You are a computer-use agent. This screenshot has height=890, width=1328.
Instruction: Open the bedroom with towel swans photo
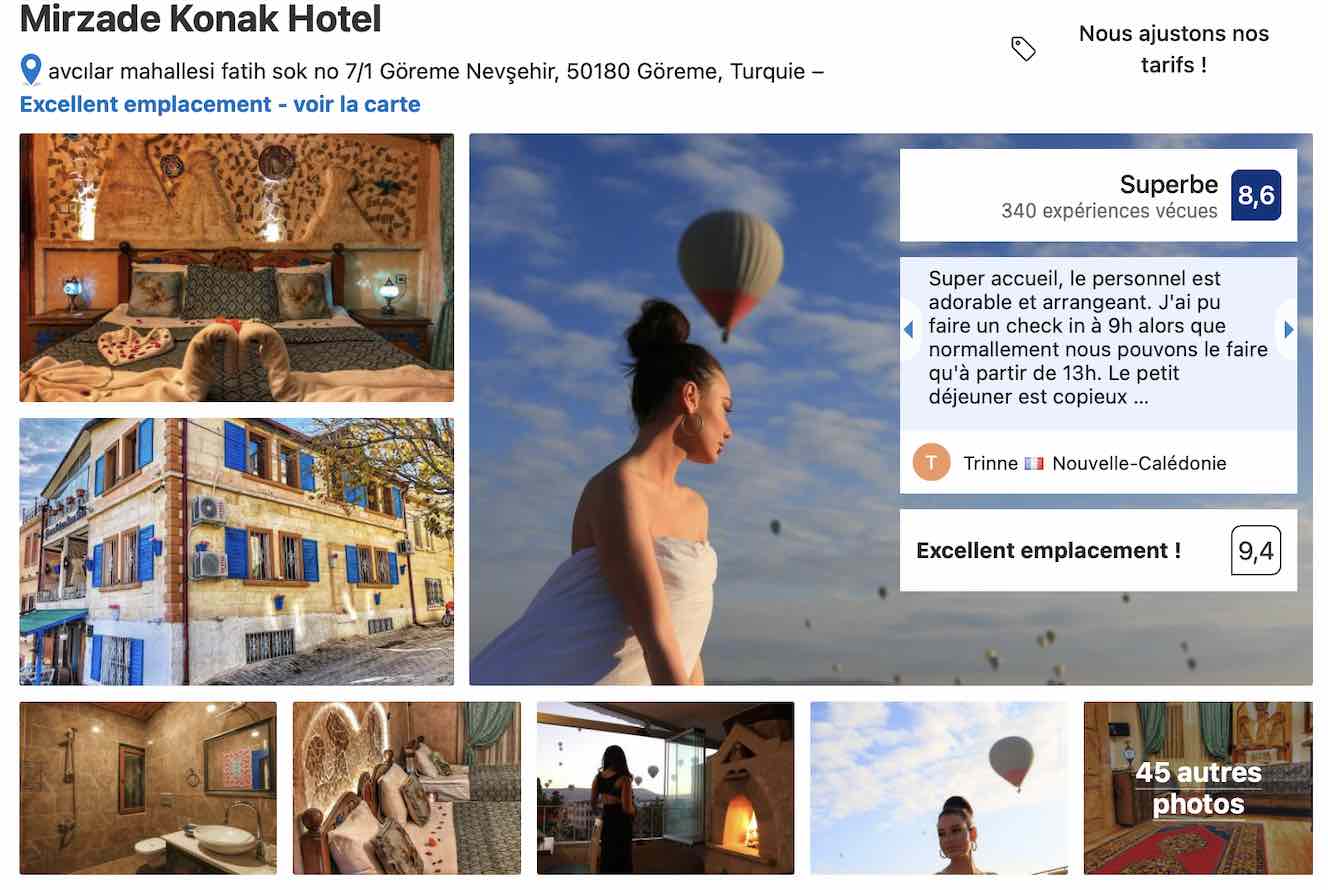pyautogui.click(x=237, y=268)
